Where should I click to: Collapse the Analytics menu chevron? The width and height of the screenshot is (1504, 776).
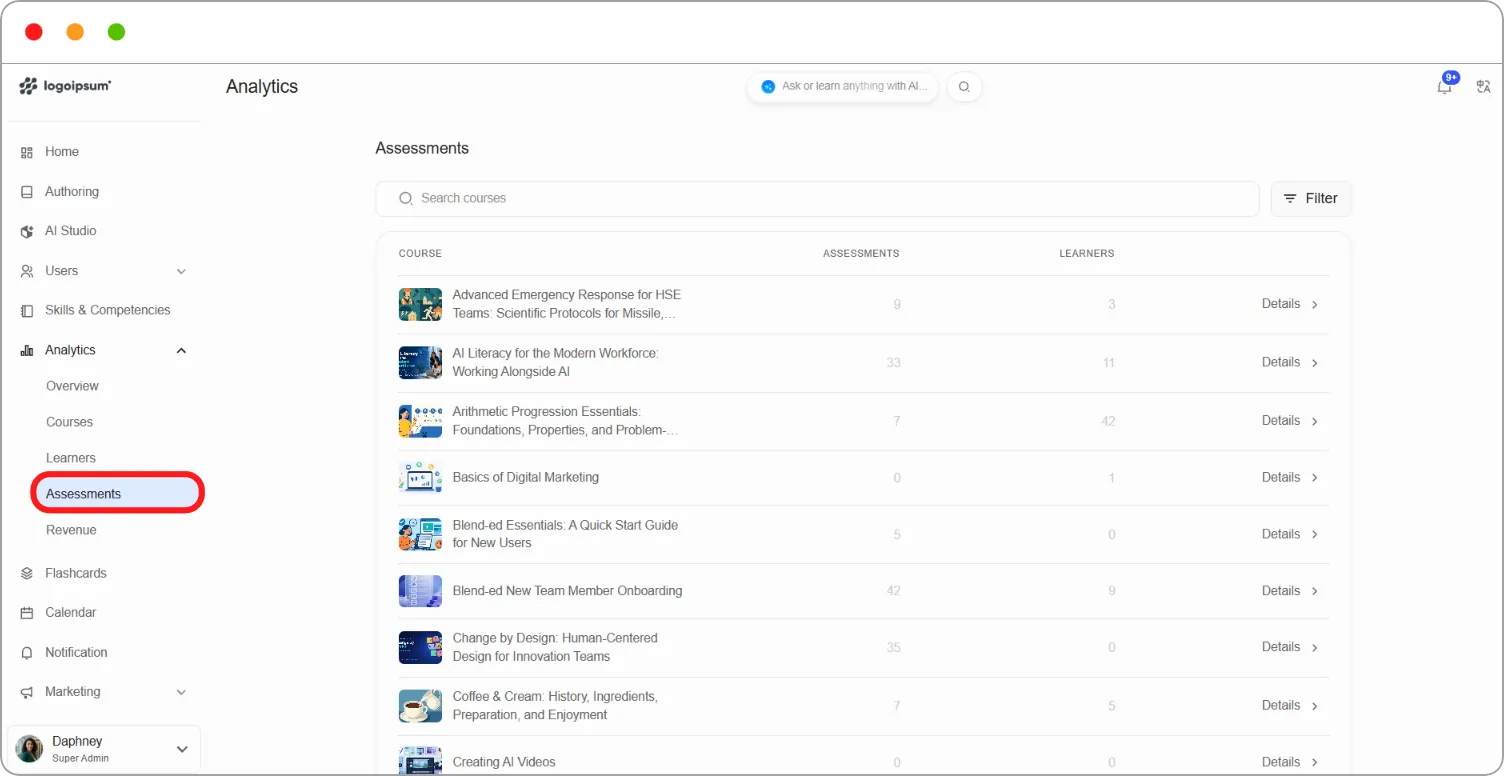click(181, 350)
